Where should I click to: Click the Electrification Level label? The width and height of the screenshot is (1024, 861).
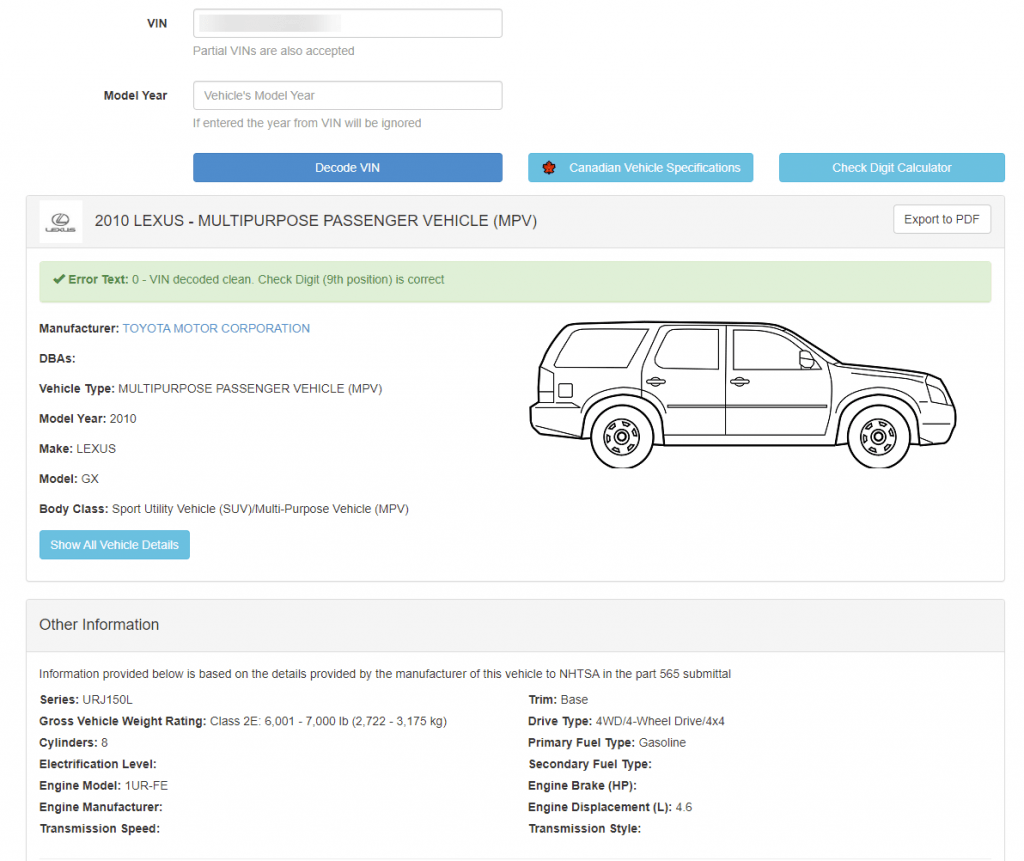pyautogui.click(x=98, y=764)
